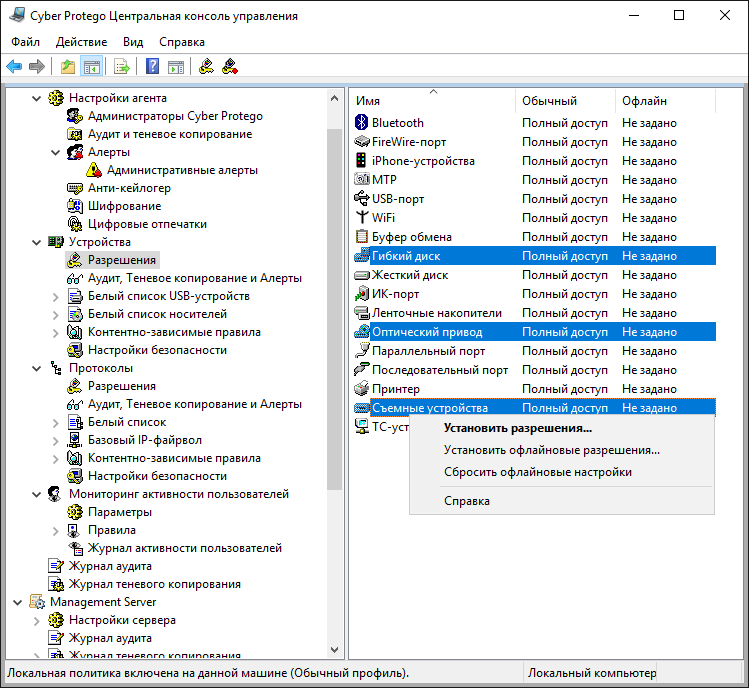Click the Management Server icon
This screenshot has width=749, height=688.
point(37,602)
